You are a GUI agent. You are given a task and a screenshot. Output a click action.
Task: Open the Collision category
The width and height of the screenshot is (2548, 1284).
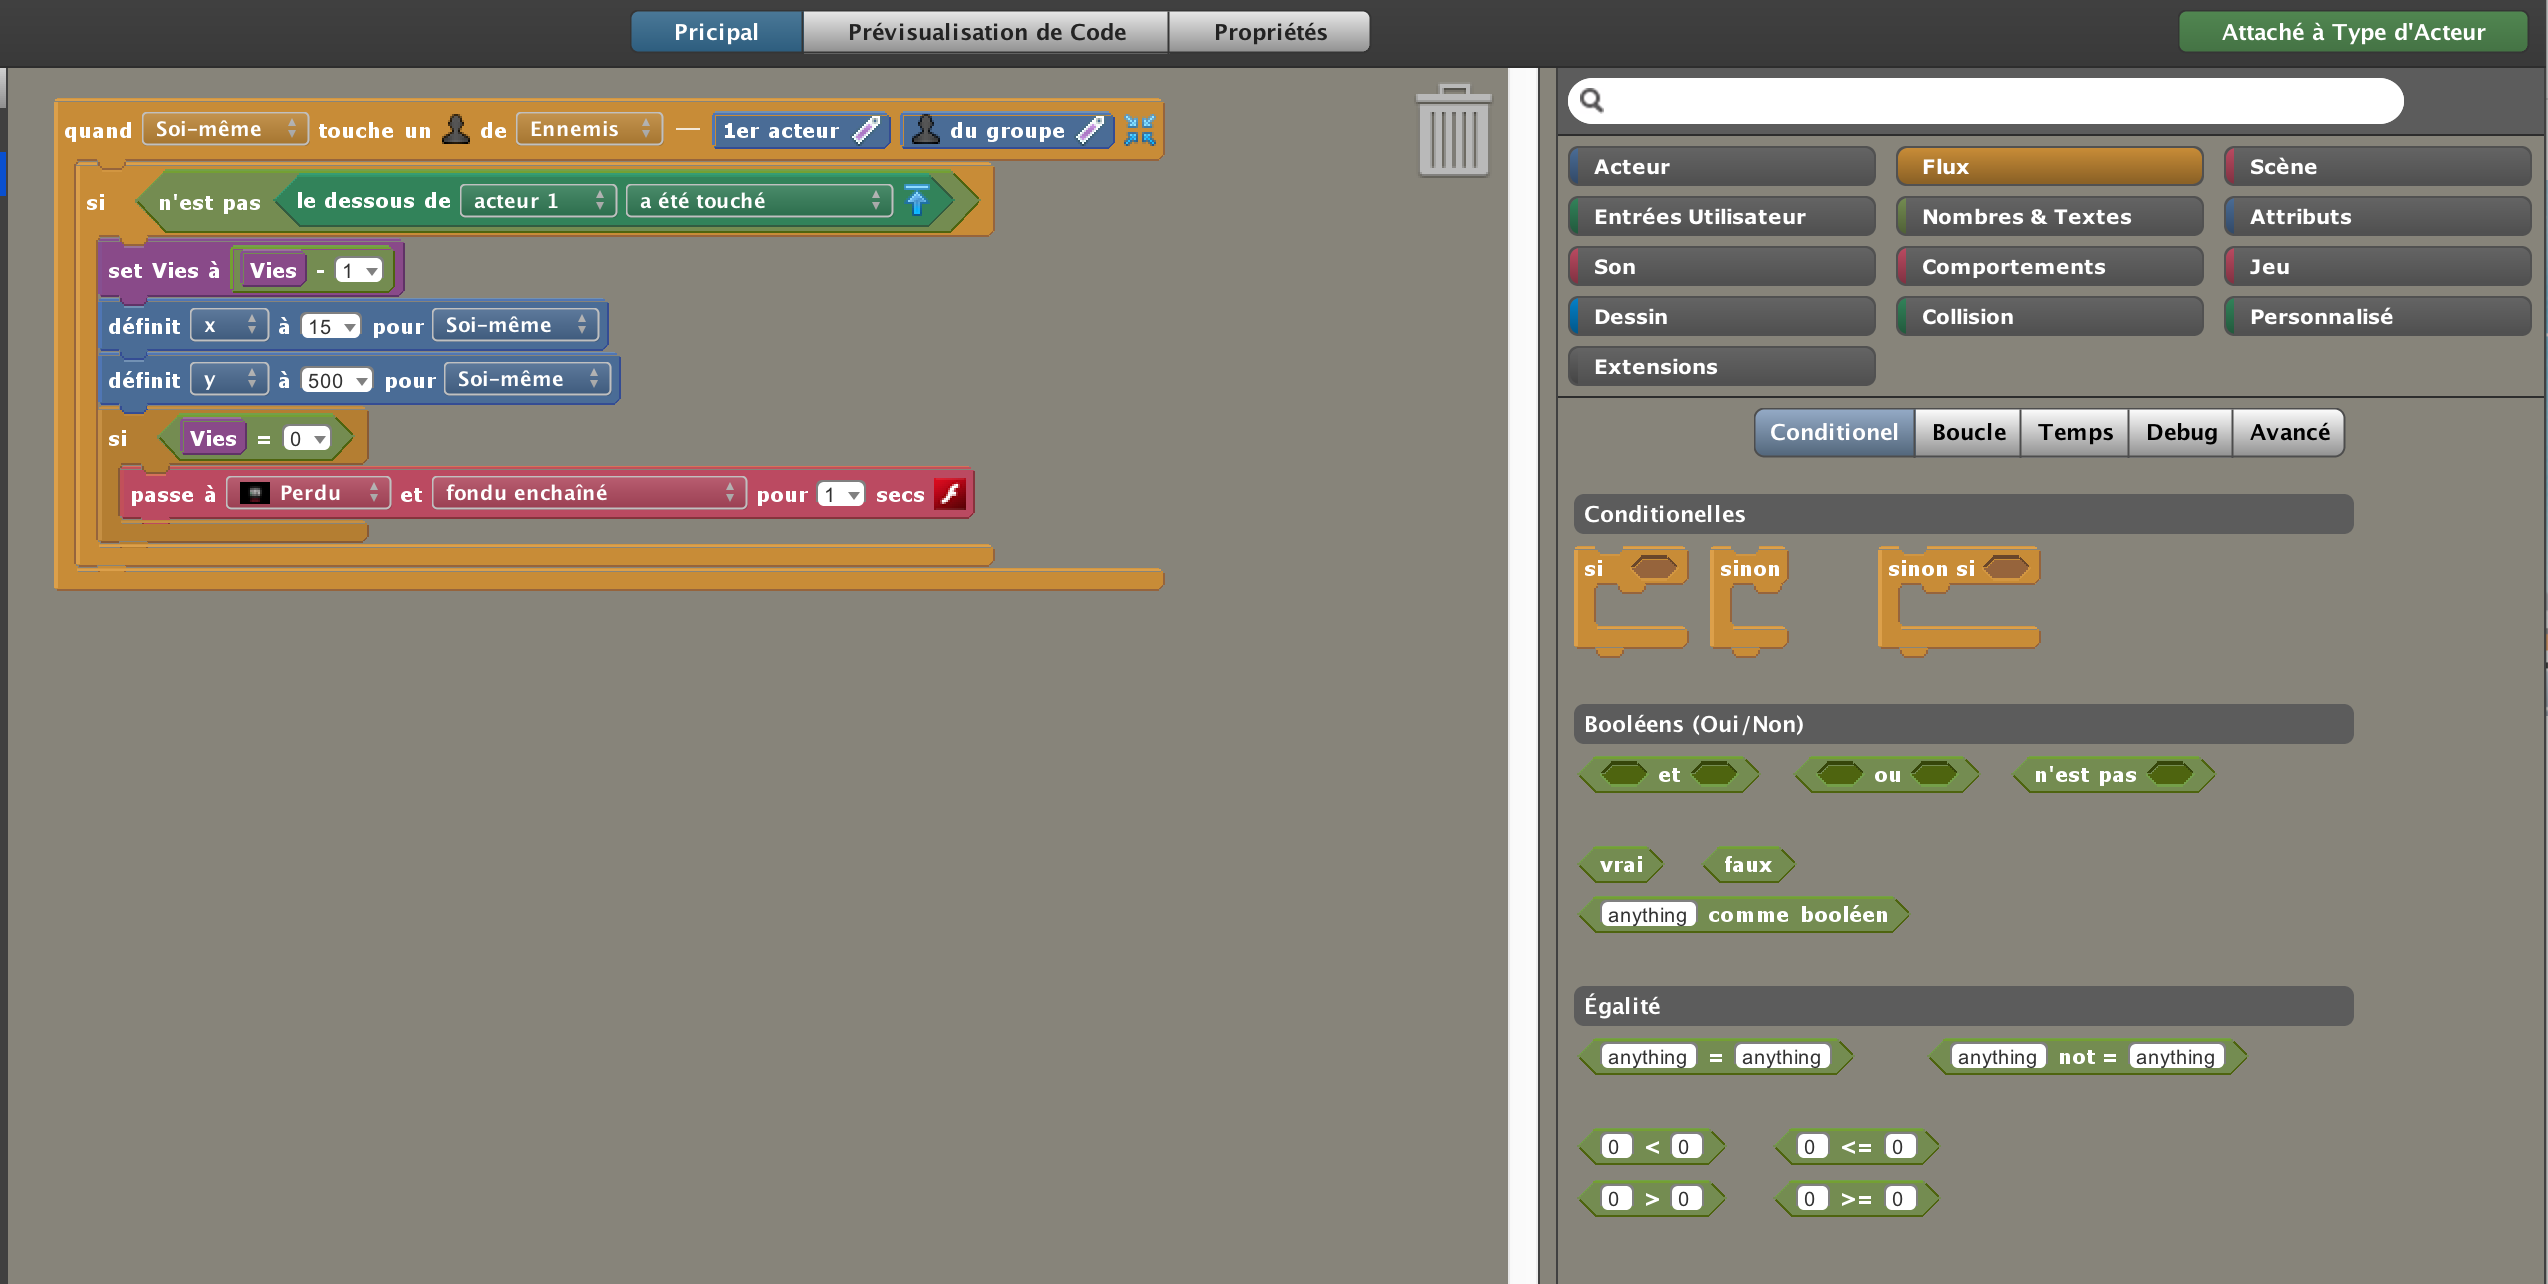pyautogui.click(x=2050, y=317)
